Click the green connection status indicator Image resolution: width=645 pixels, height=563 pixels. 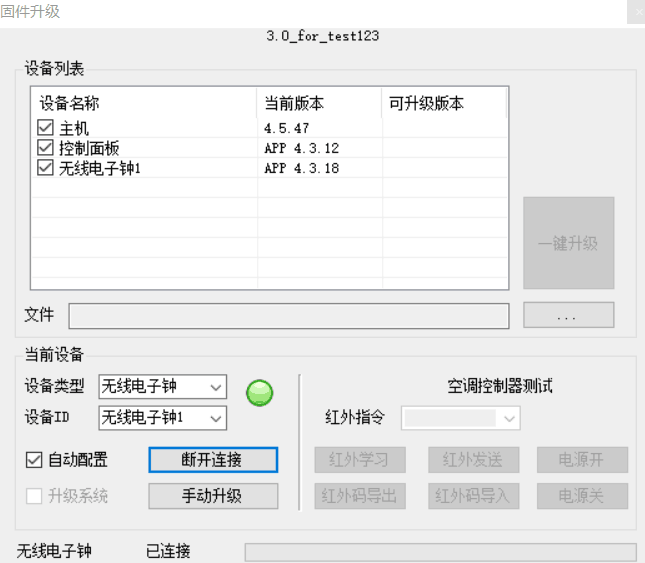[260, 393]
